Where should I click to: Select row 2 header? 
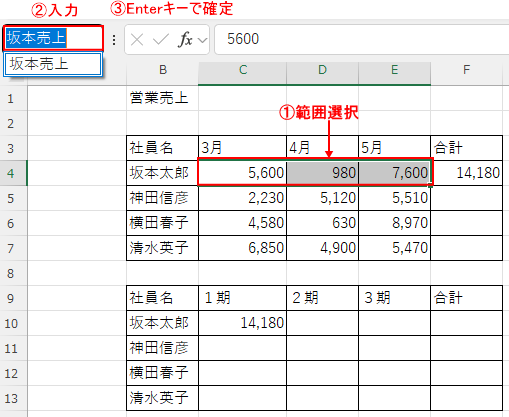[13, 123]
